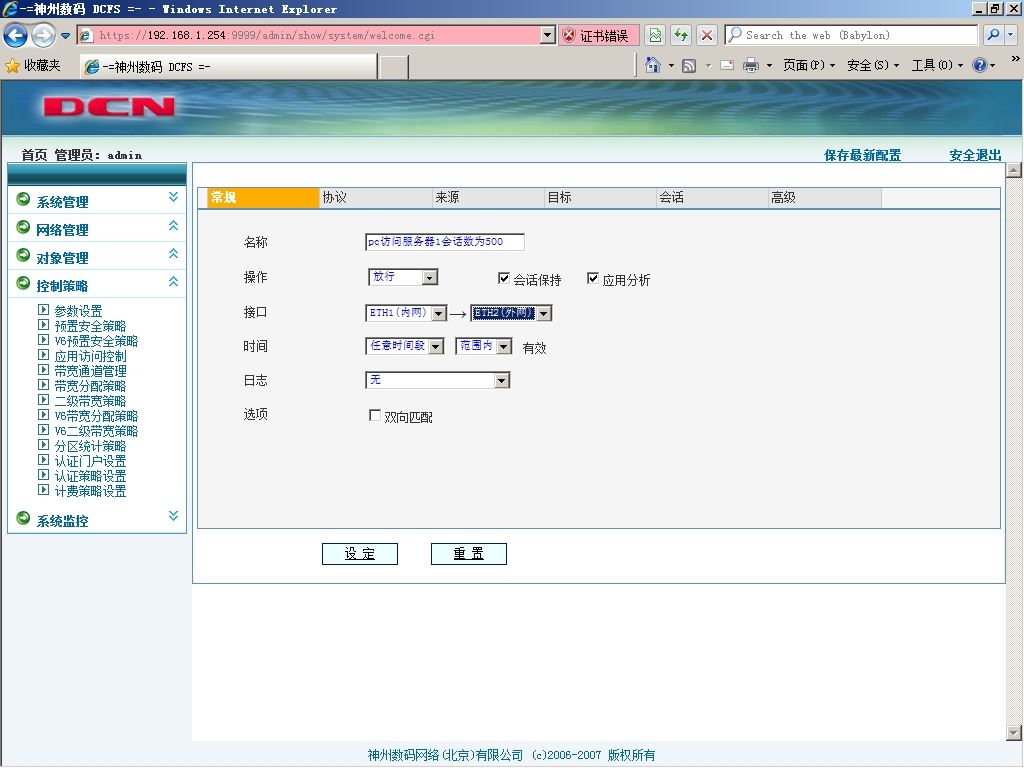
Task: Go back with the browser Back arrow
Action: pyautogui.click(x=16, y=35)
